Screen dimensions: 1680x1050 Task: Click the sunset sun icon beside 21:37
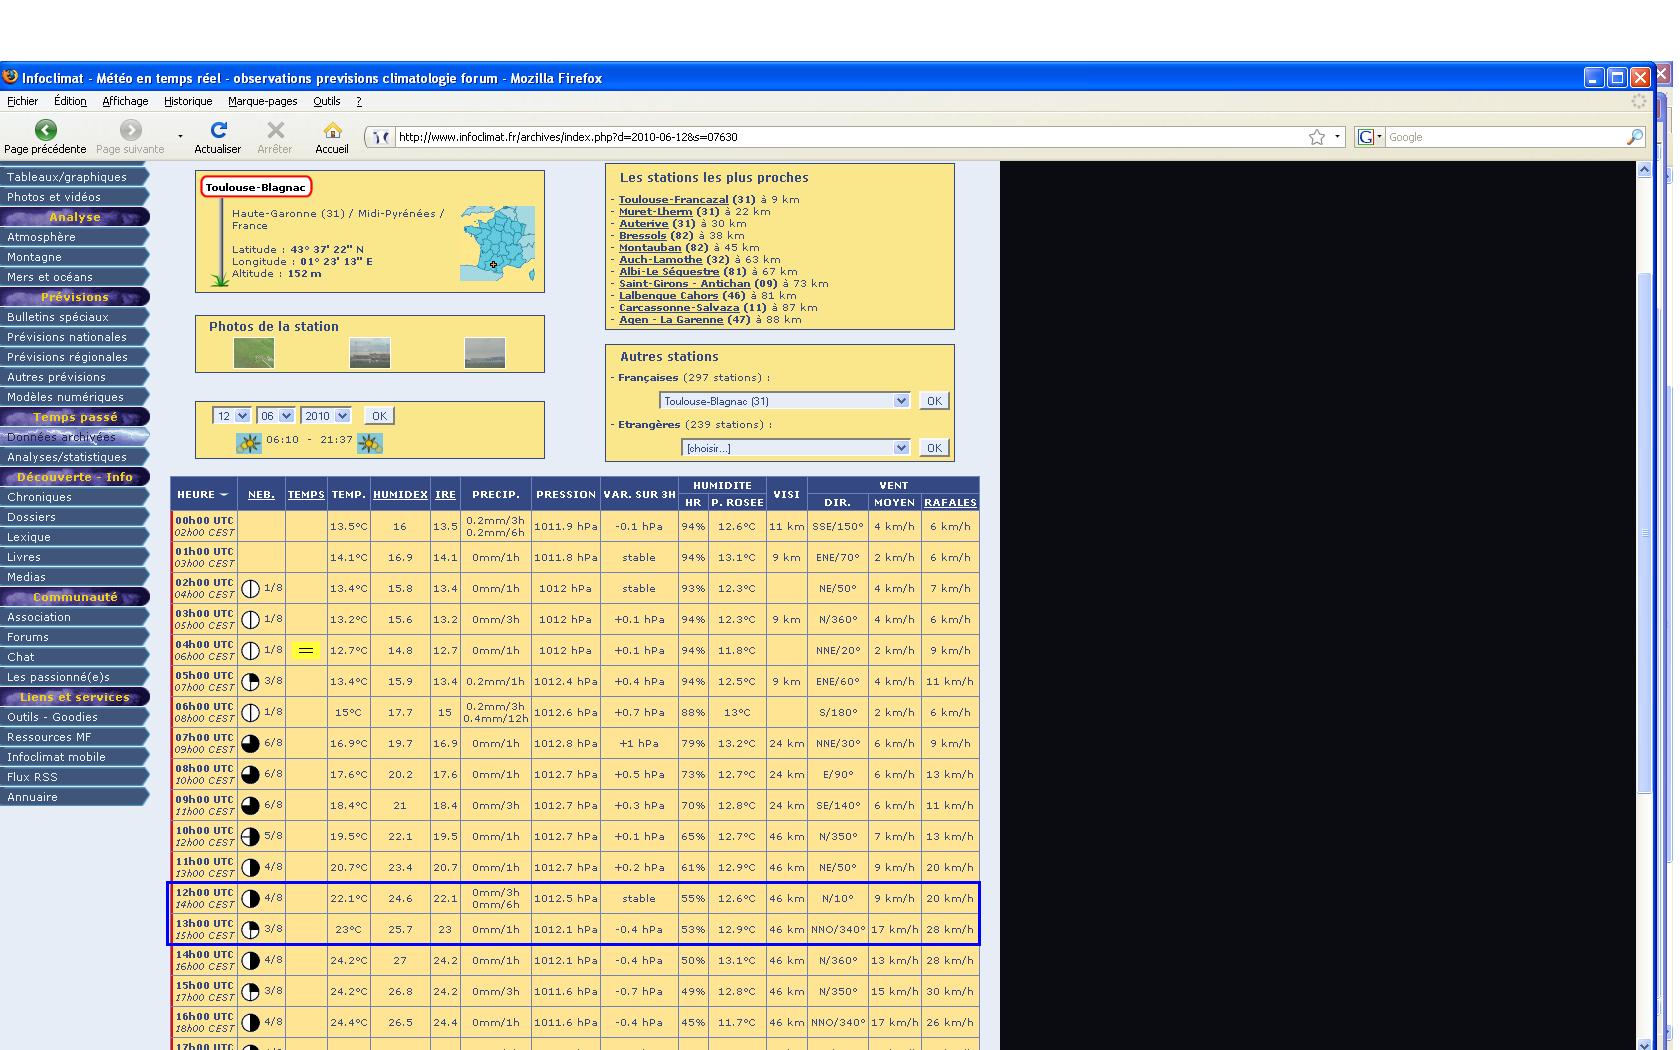click(370, 443)
